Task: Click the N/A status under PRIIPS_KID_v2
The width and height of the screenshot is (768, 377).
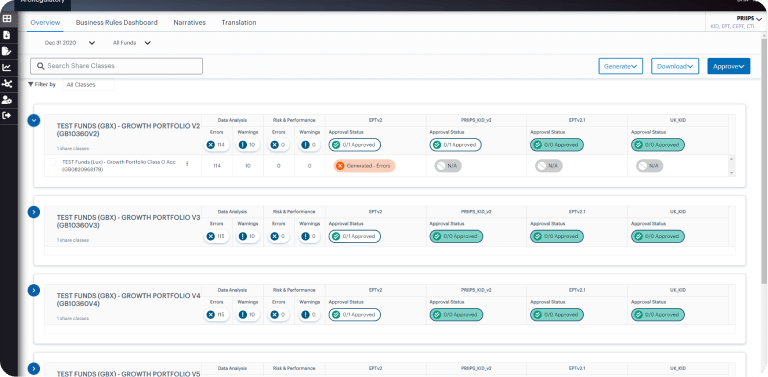Action: (448, 166)
